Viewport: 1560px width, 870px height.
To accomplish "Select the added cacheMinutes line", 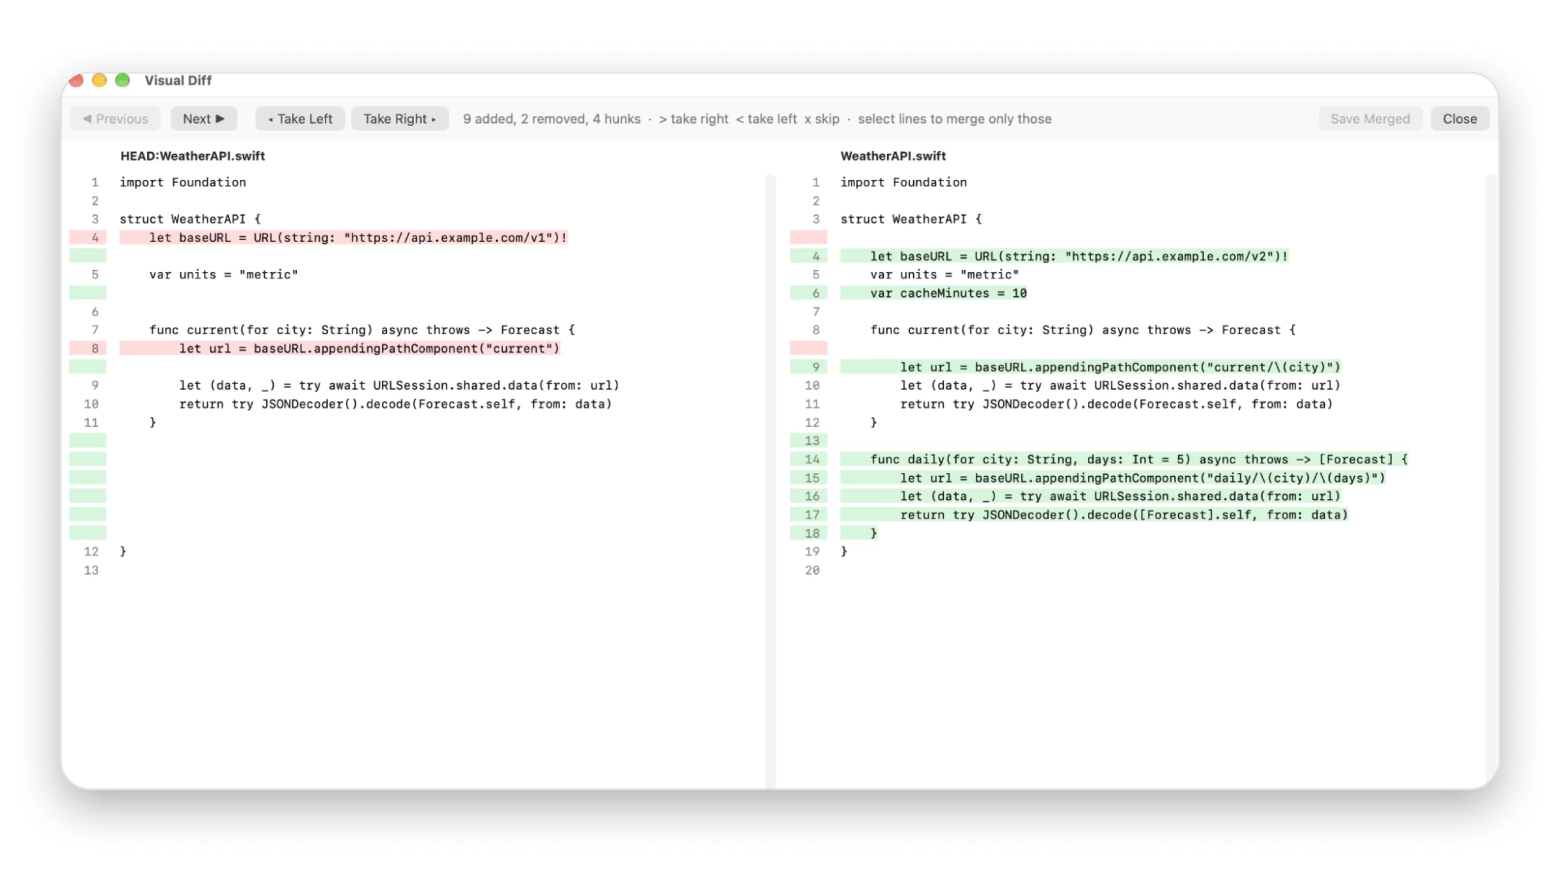I will (x=934, y=294).
